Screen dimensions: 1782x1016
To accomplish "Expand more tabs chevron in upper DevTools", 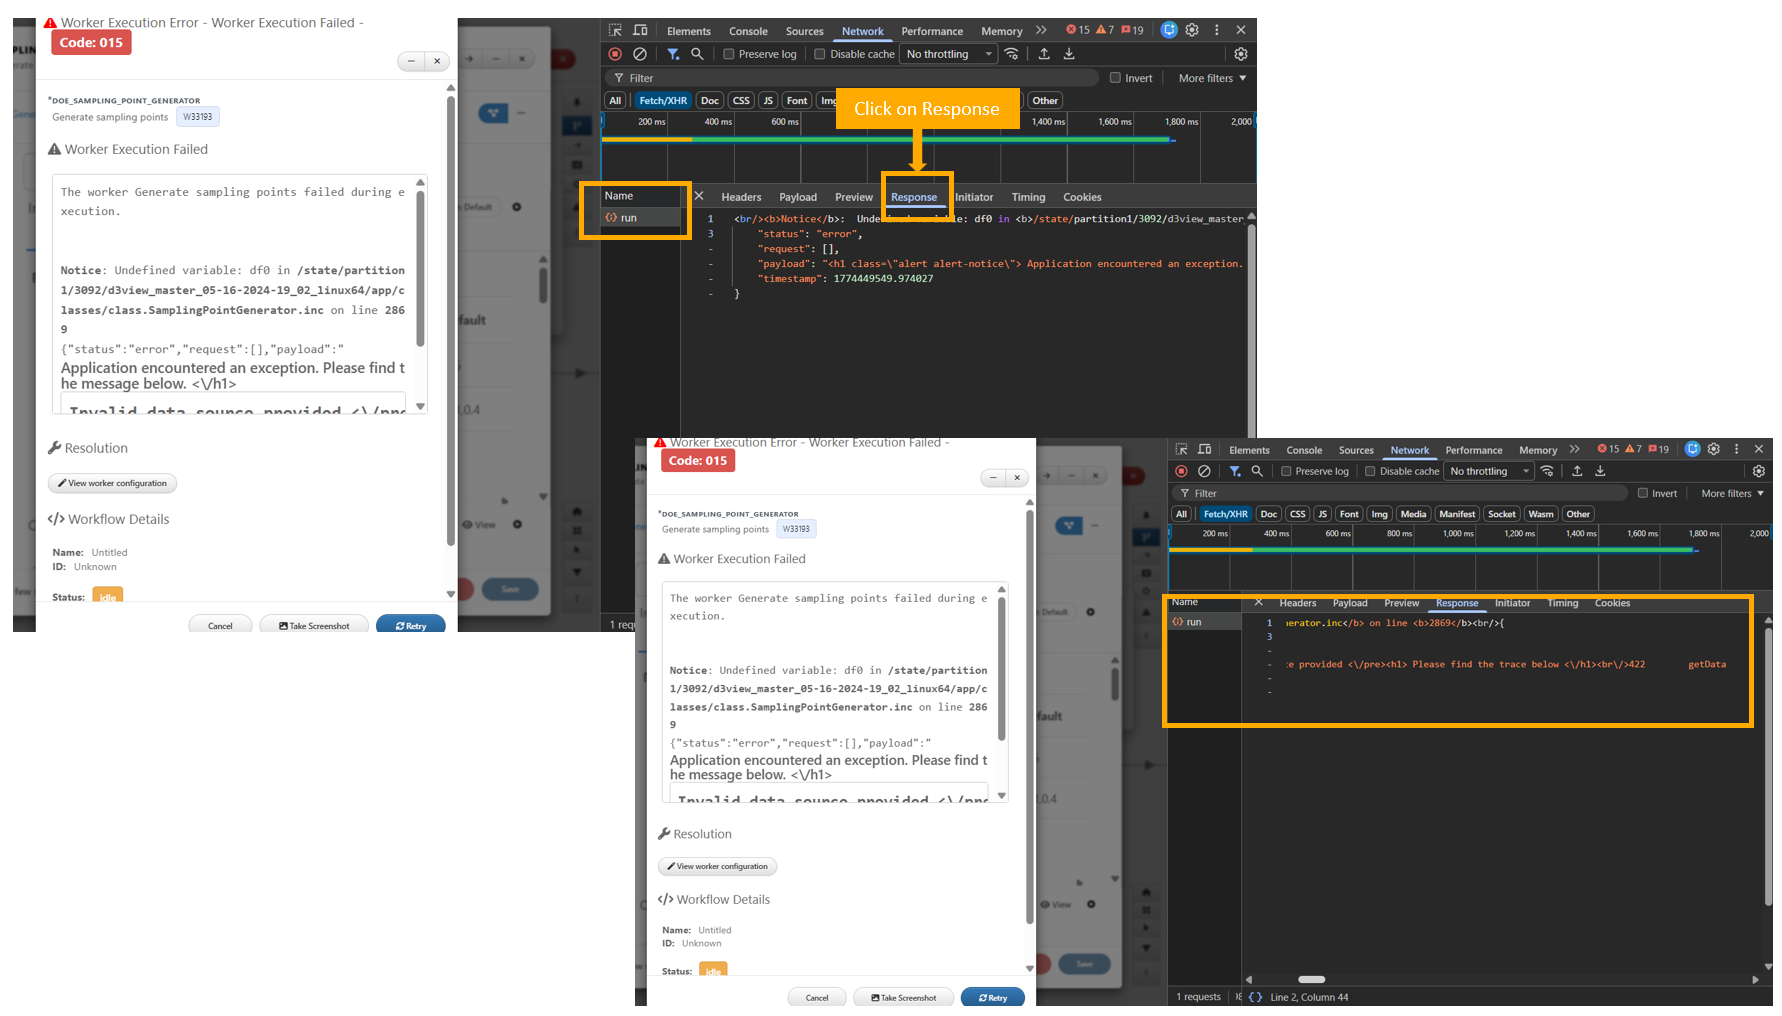I will [1041, 30].
